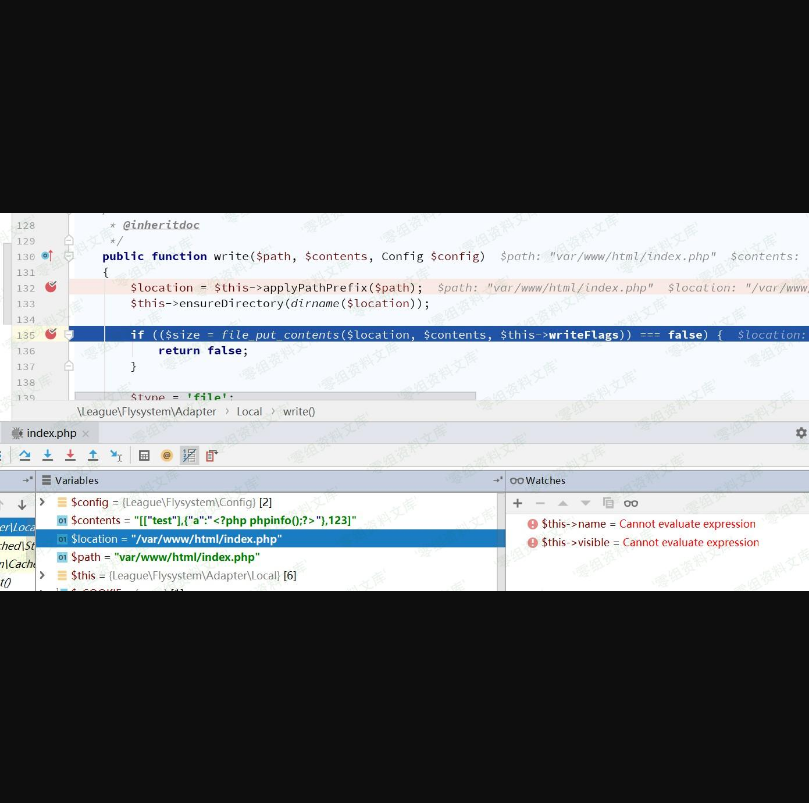Open the Evaluate Expression calculator icon

144,456
